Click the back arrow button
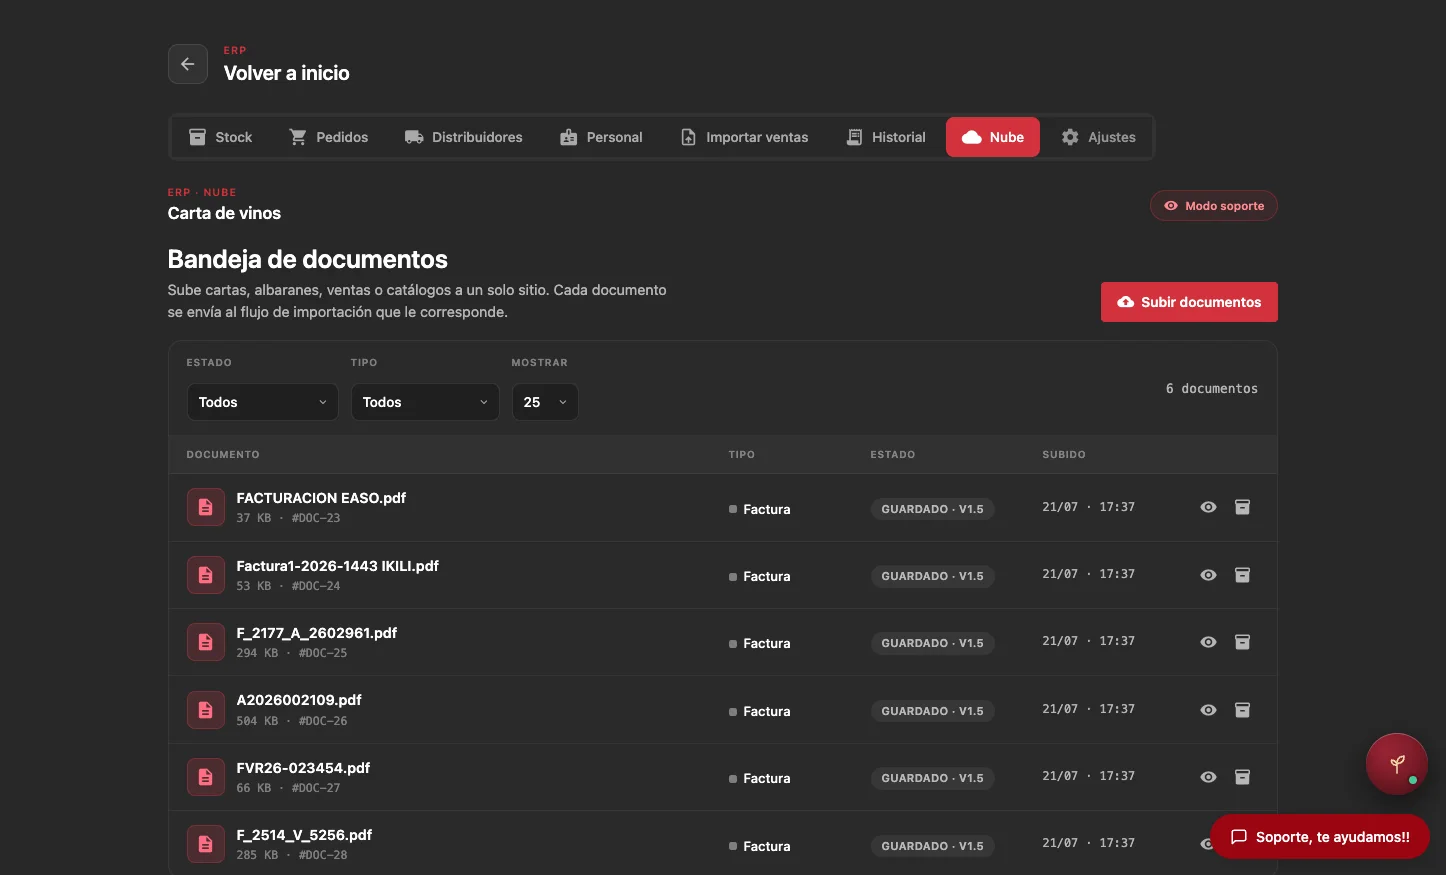1446x875 pixels. (188, 64)
